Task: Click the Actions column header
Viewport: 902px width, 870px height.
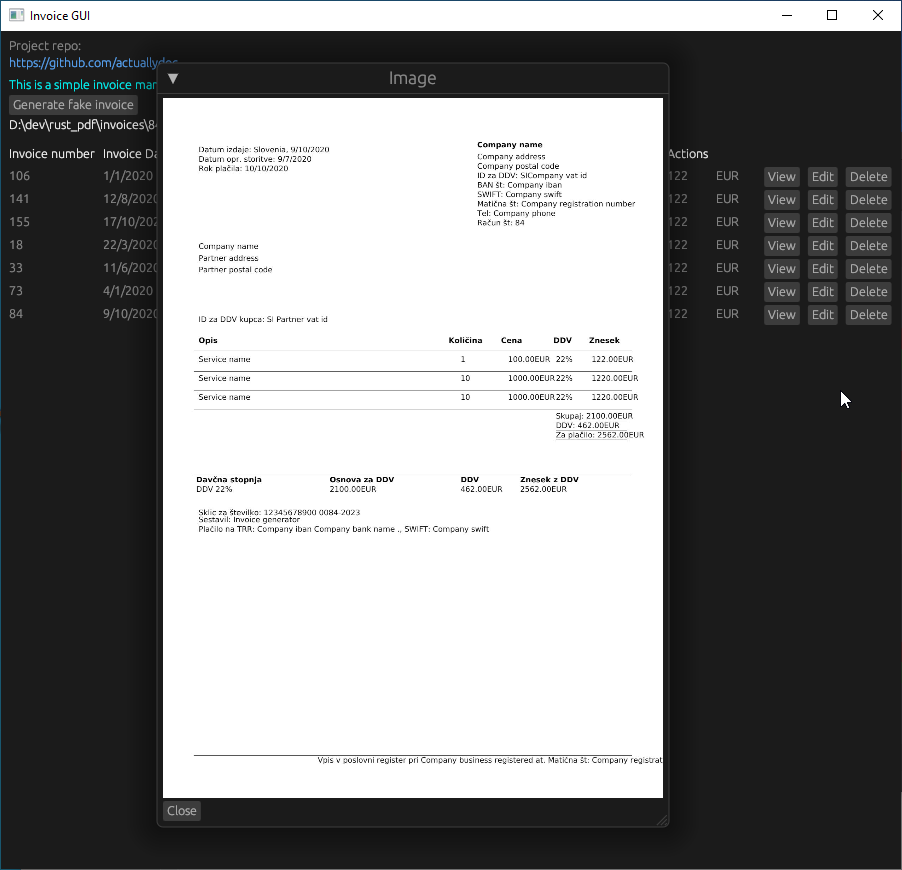Action: point(689,154)
